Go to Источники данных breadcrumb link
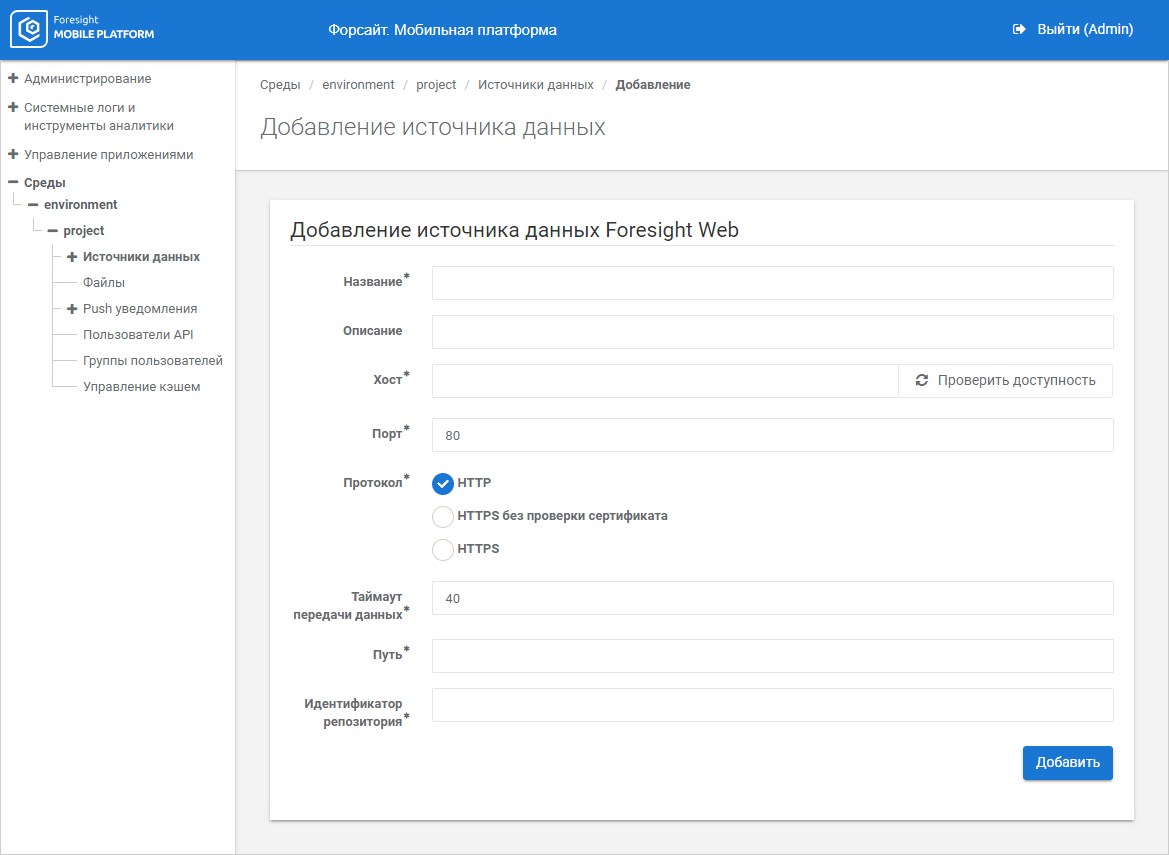The image size is (1169, 855). point(535,85)
